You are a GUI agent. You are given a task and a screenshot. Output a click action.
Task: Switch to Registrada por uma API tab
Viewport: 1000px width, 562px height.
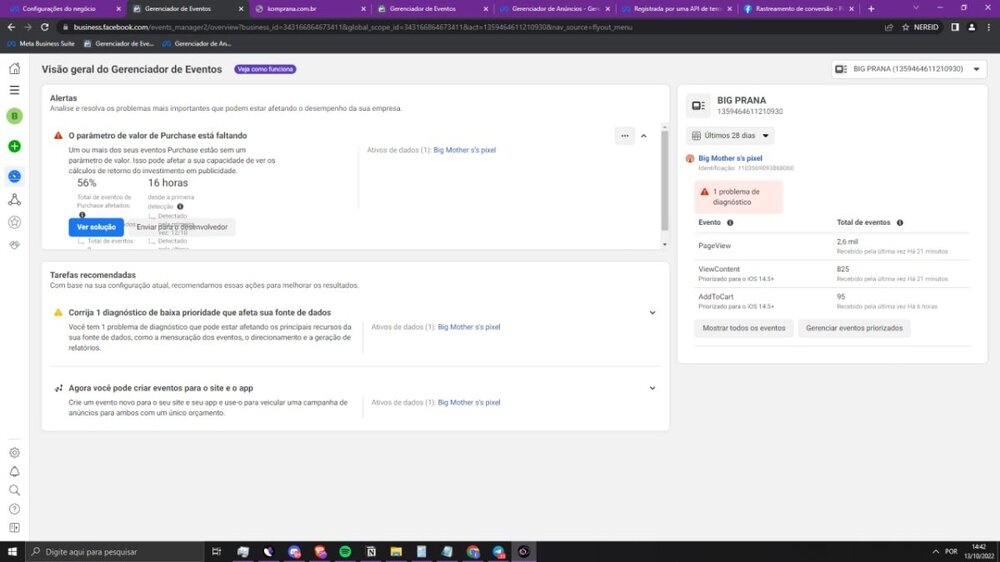675,9
